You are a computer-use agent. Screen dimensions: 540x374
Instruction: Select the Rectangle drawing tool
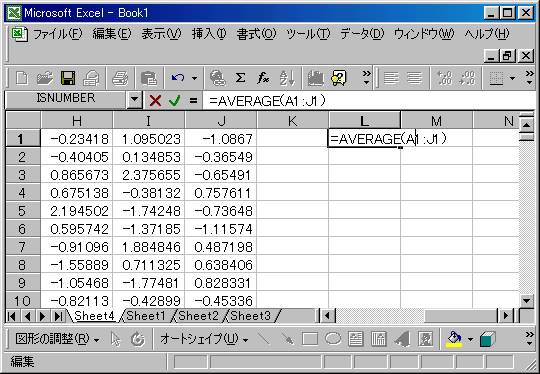(310, 339)
